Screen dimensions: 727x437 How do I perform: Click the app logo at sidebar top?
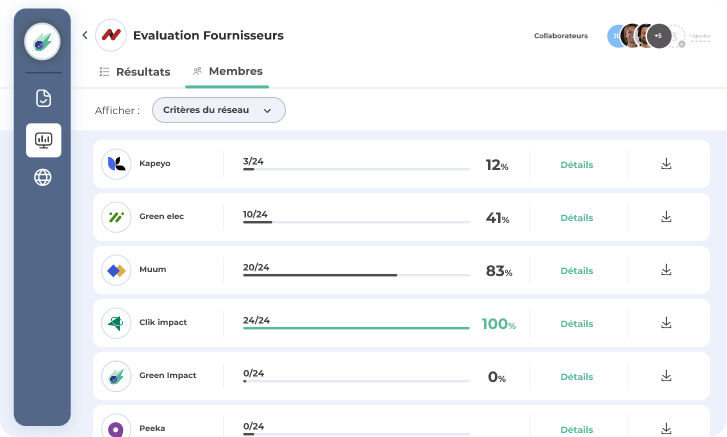[x=43, y=40]
